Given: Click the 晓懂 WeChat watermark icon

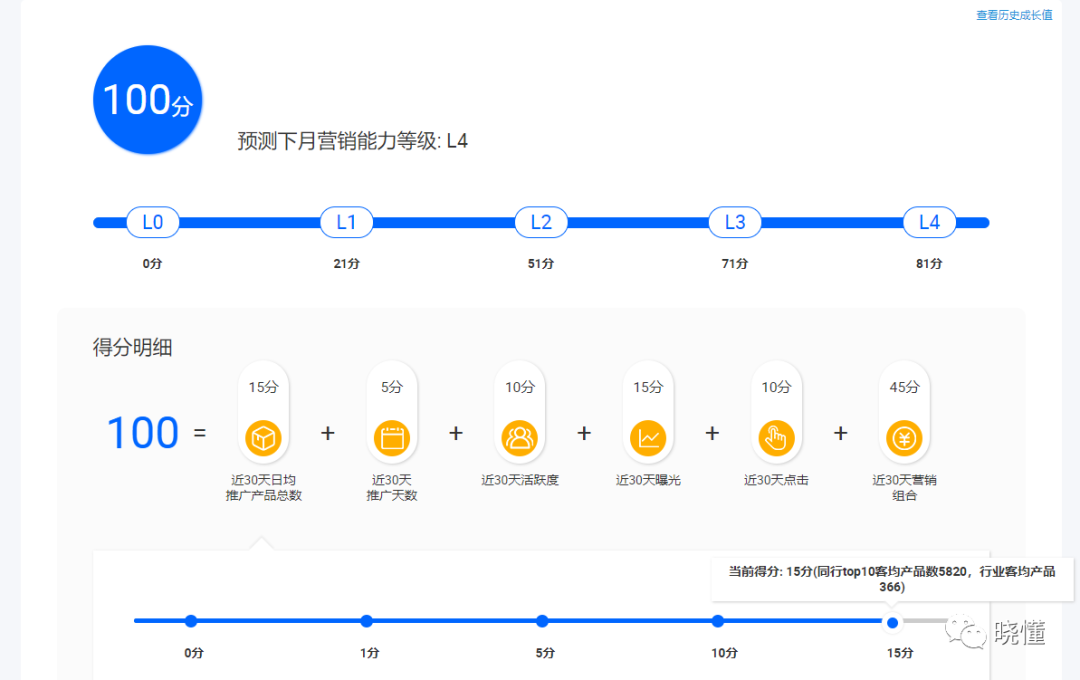Looking at the screenshot, I should (x=966, y=630).
